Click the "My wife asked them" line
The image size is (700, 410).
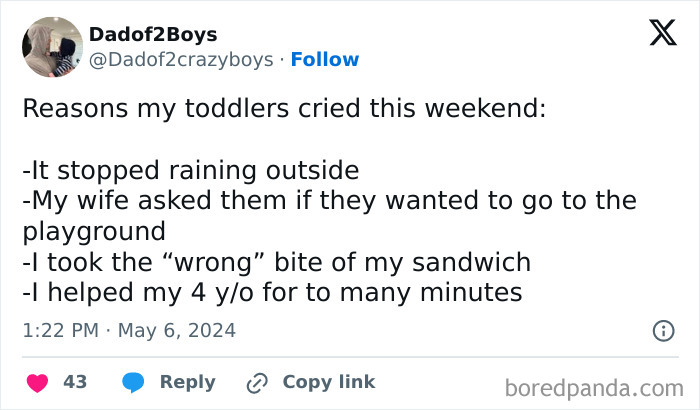click(329, 201)
